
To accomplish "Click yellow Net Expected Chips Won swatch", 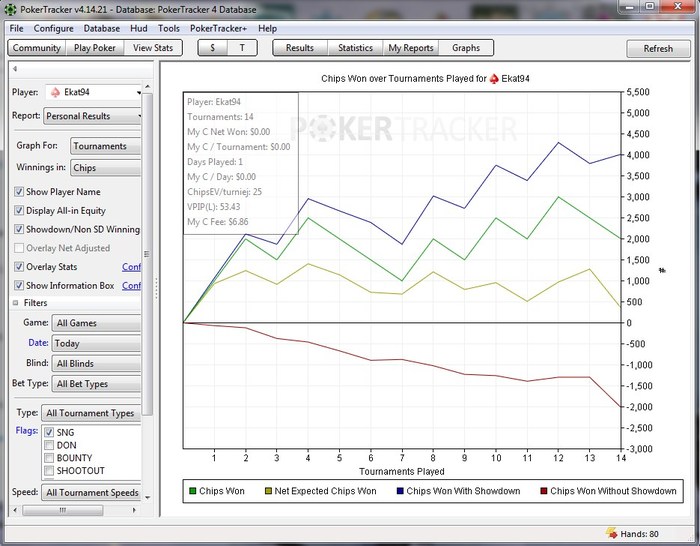I will 268,491.
